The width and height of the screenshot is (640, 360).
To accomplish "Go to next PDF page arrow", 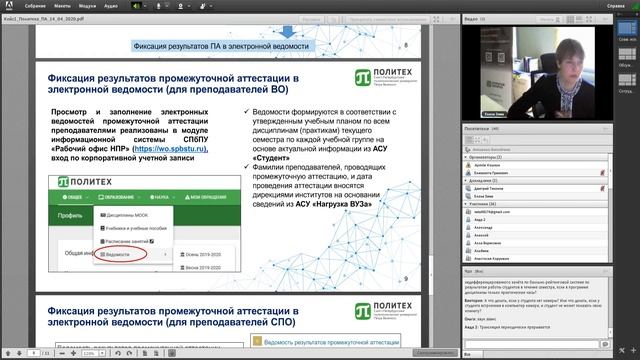I will tap(19, 353).
